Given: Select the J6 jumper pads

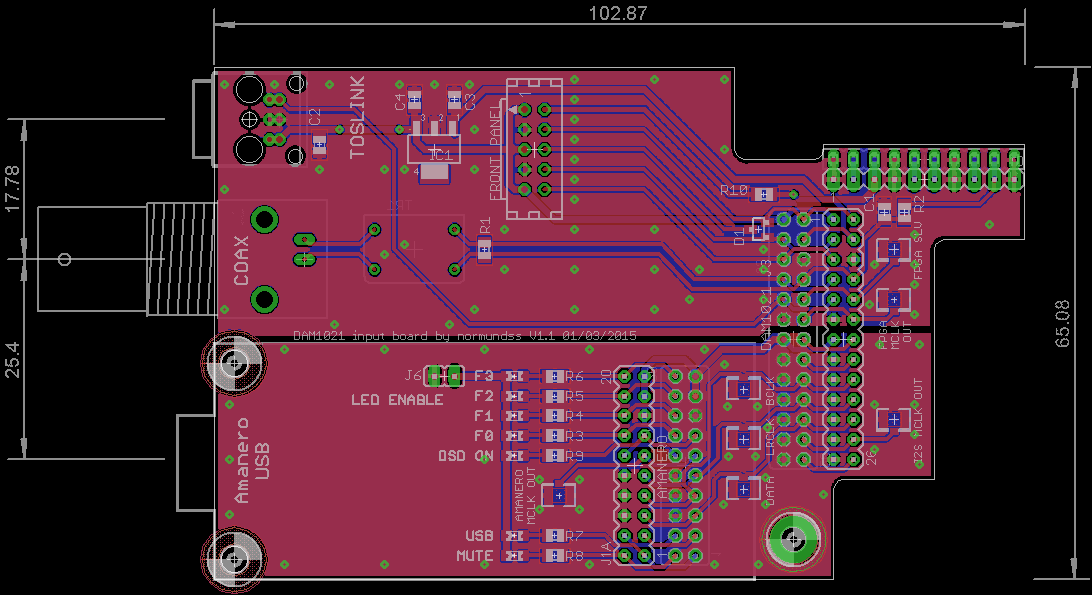Looking at the screenshot, I should (x=444, y=376).
